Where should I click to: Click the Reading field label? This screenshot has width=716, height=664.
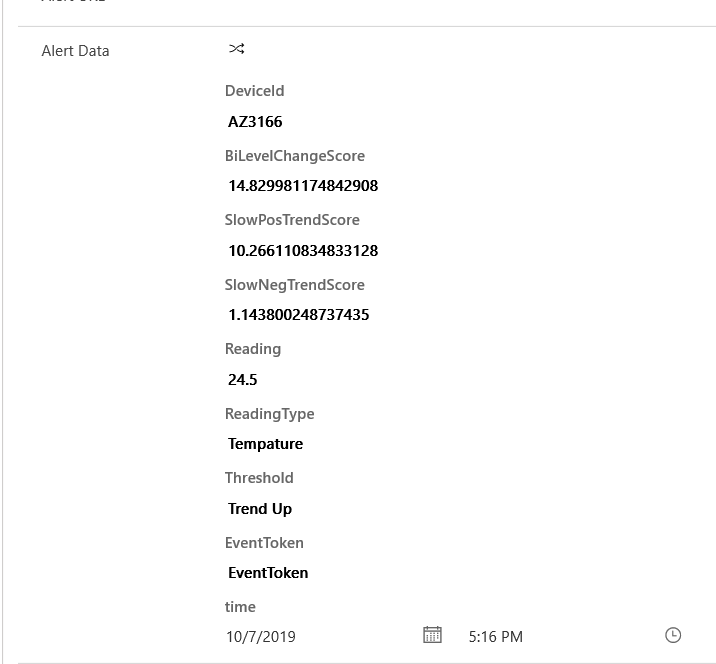(253, 349)
